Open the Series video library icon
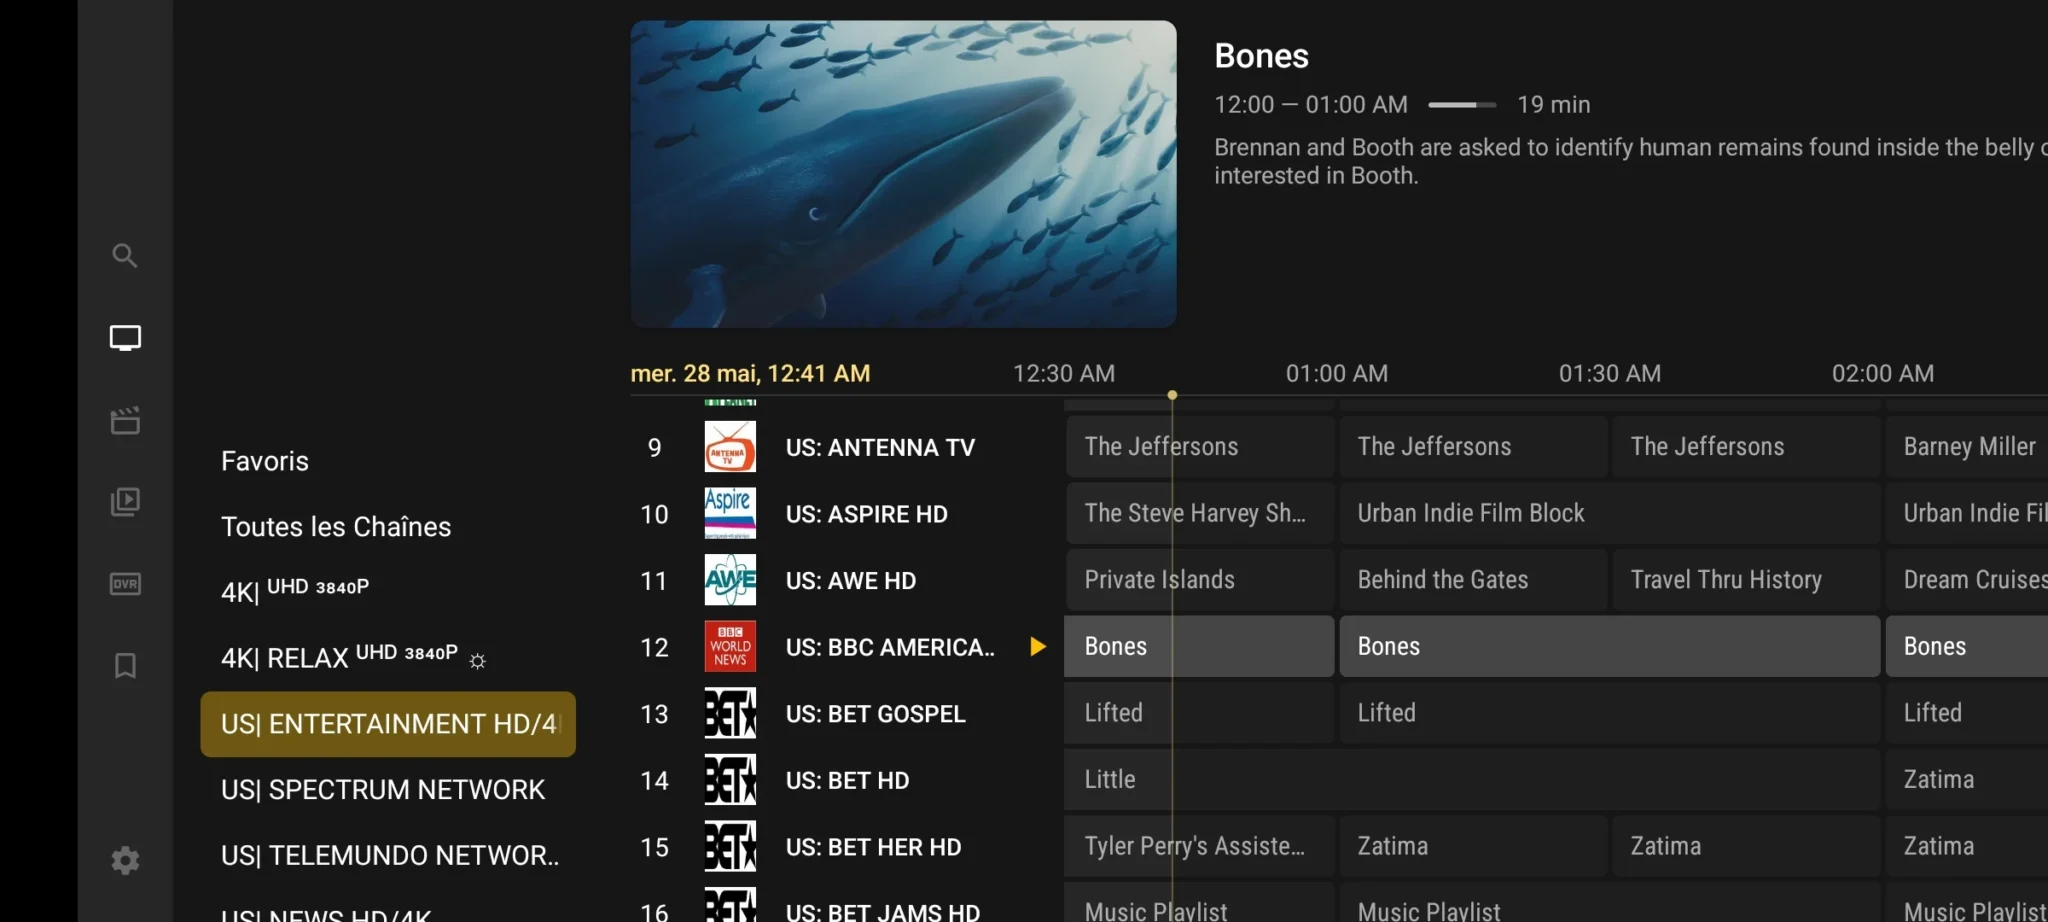The height and width of the screenshot is (922, 2048). click(125, 502)
